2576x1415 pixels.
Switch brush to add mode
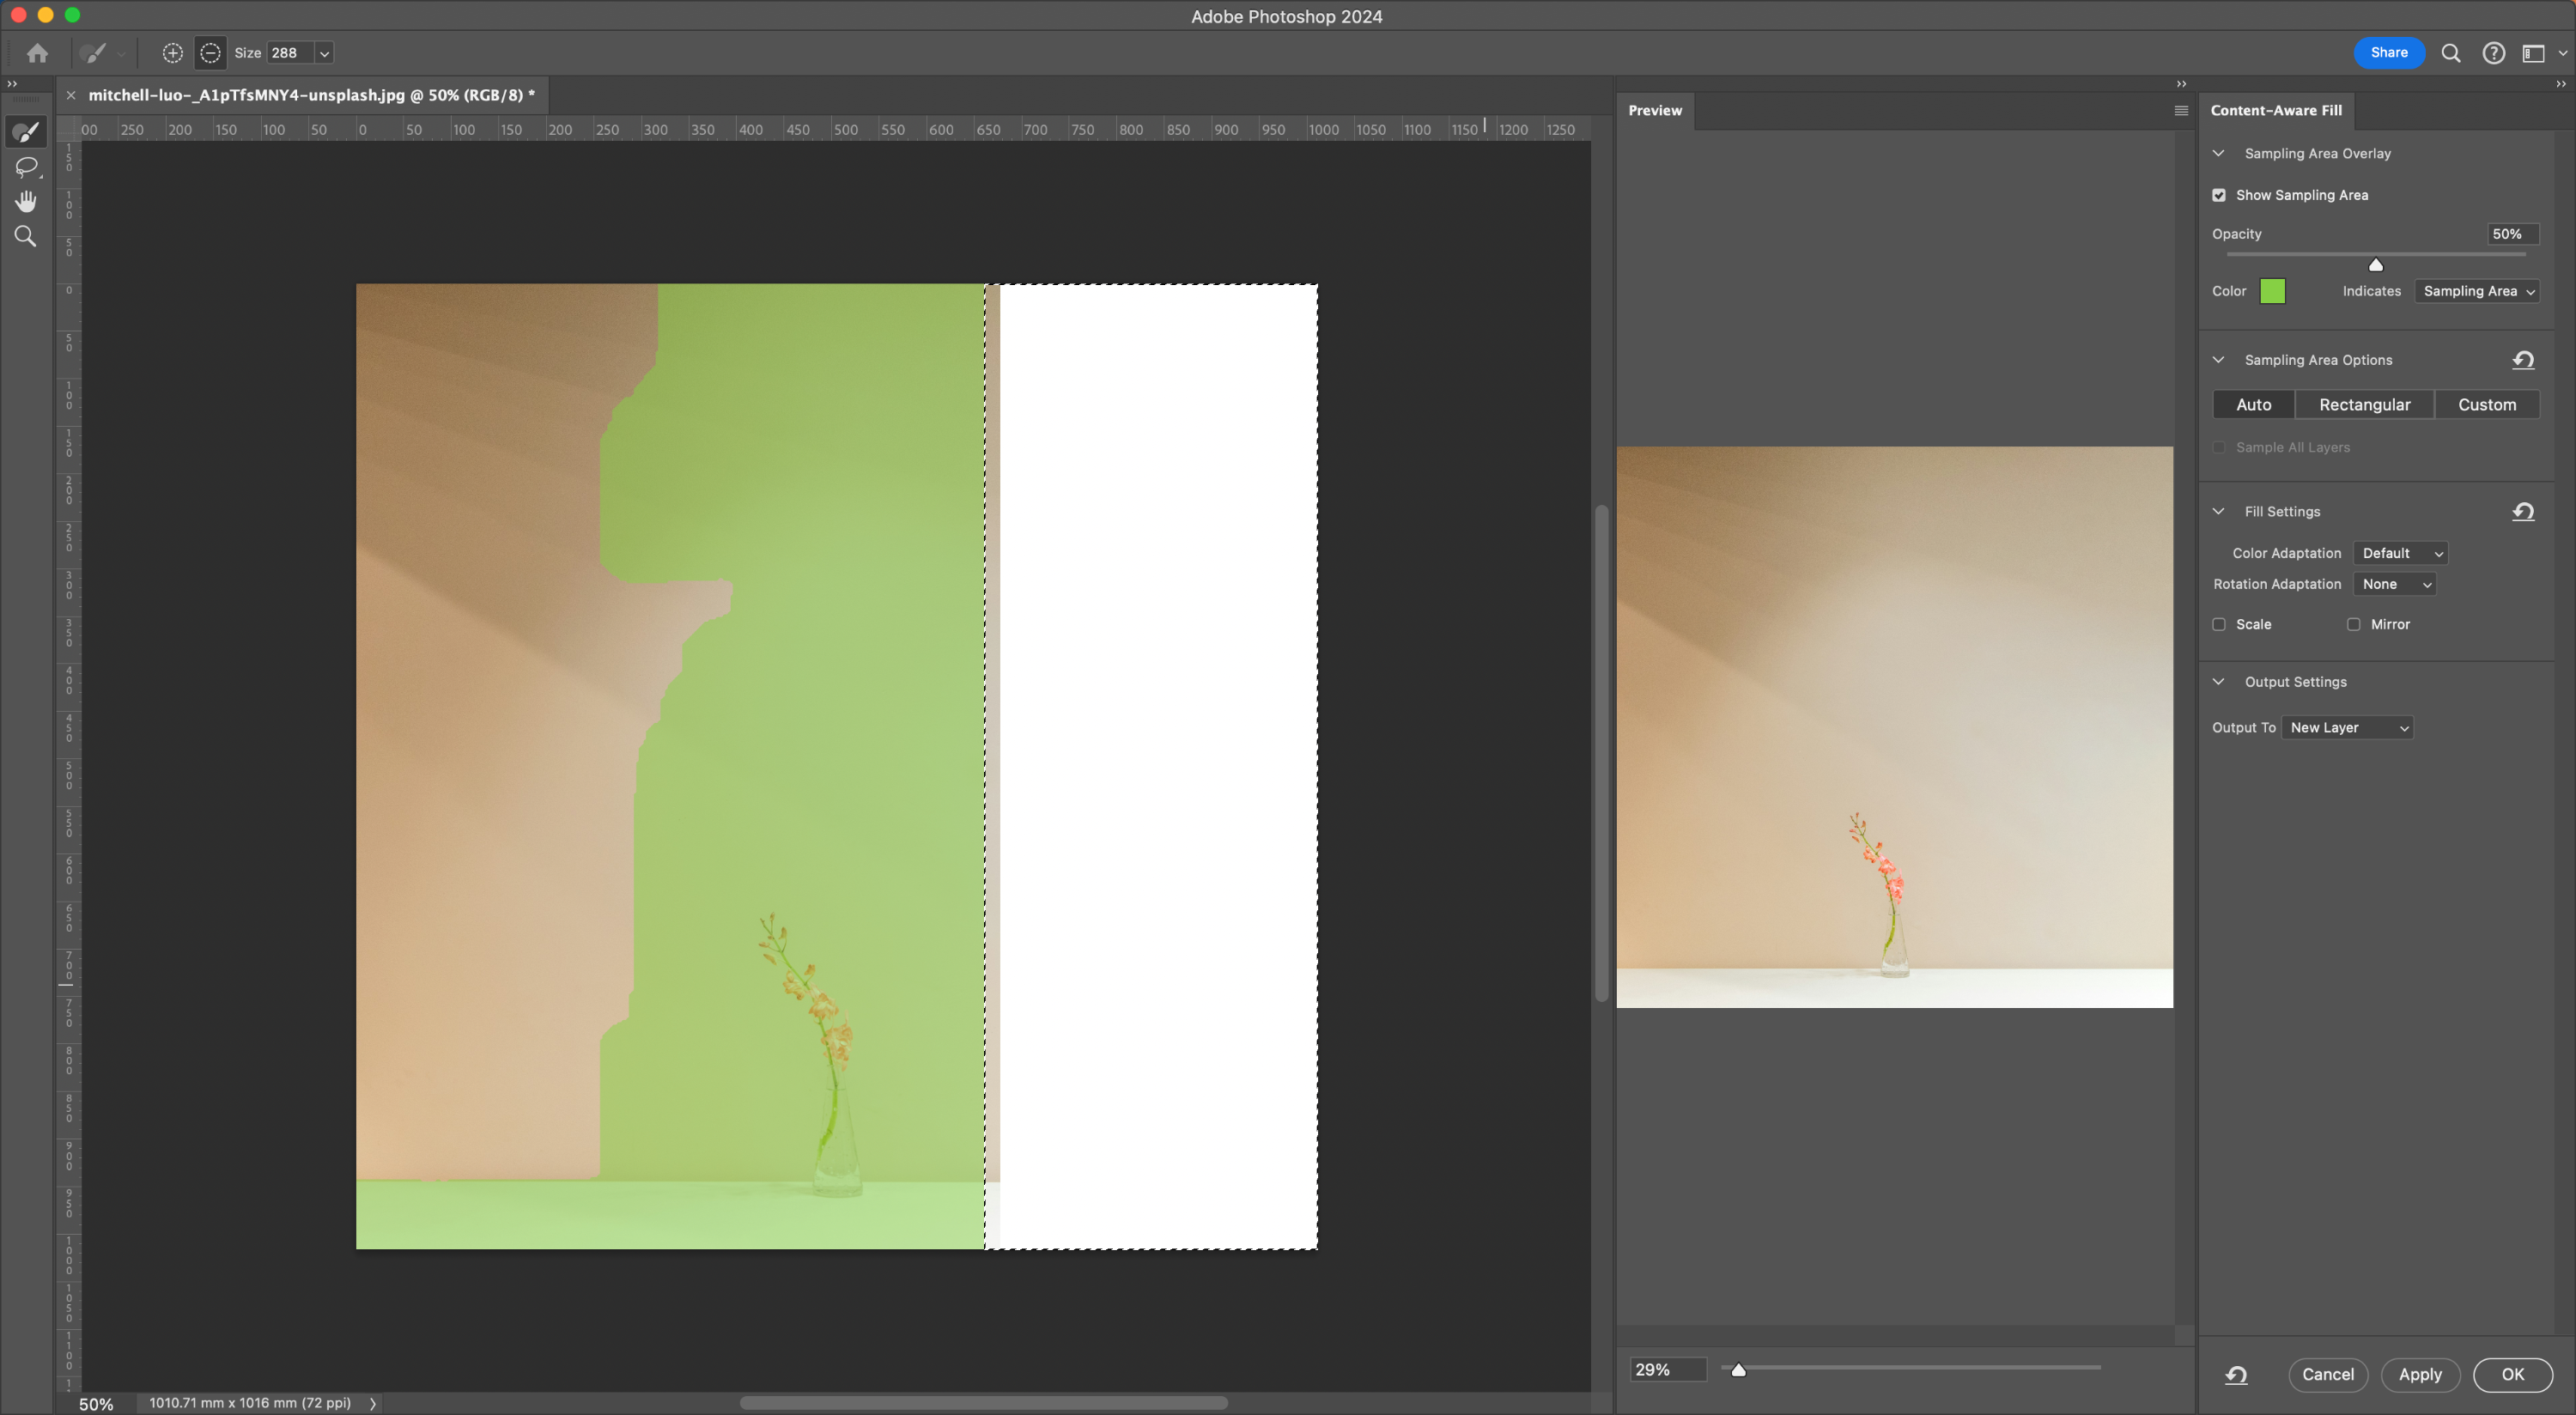(173, 53)
